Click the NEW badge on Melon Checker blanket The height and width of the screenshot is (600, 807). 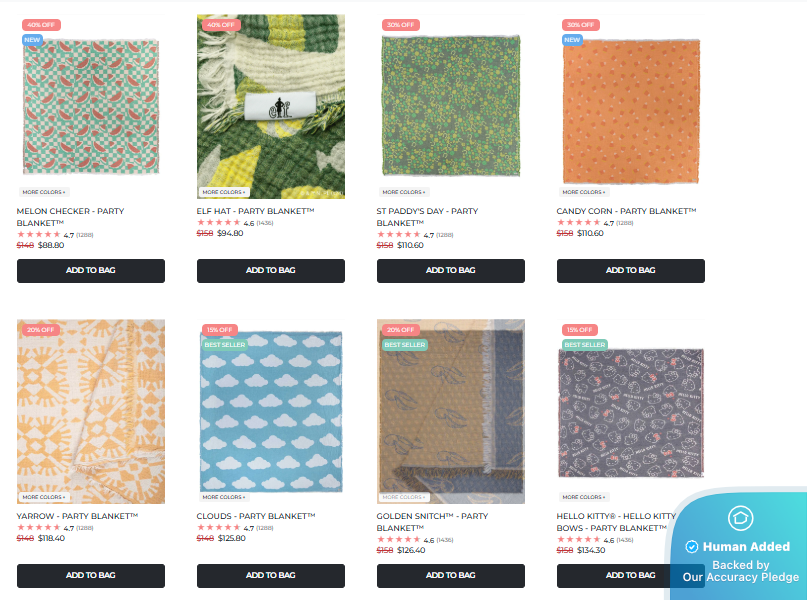32,40
